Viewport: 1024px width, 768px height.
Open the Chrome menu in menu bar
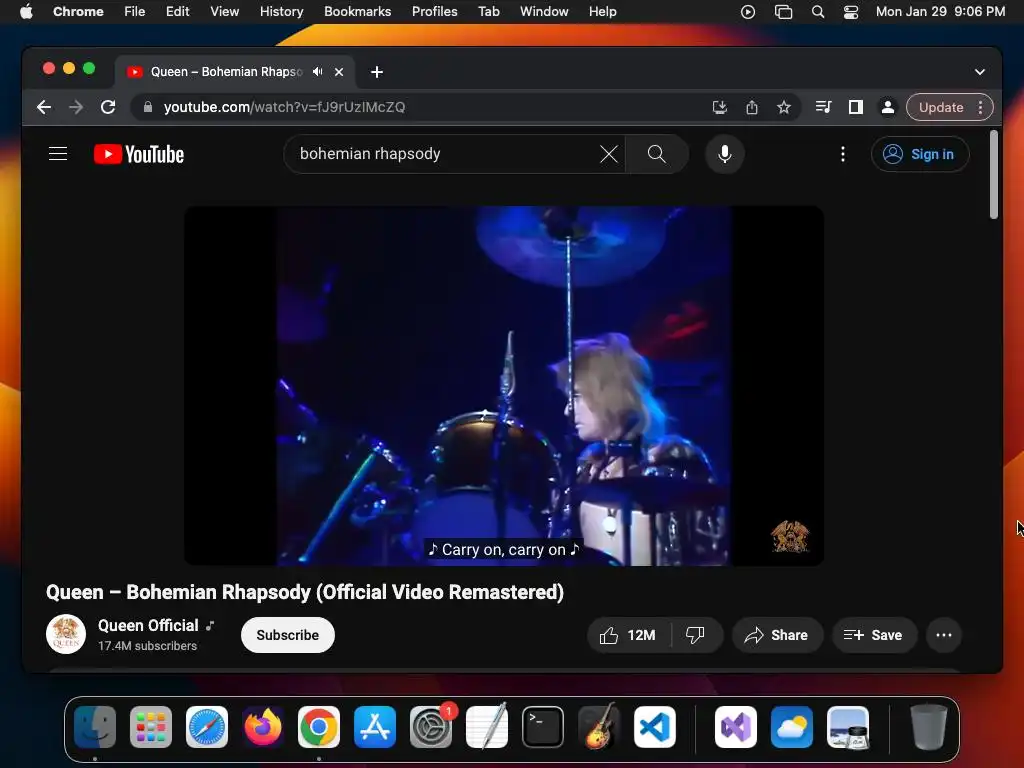click(x=78, y=11)
